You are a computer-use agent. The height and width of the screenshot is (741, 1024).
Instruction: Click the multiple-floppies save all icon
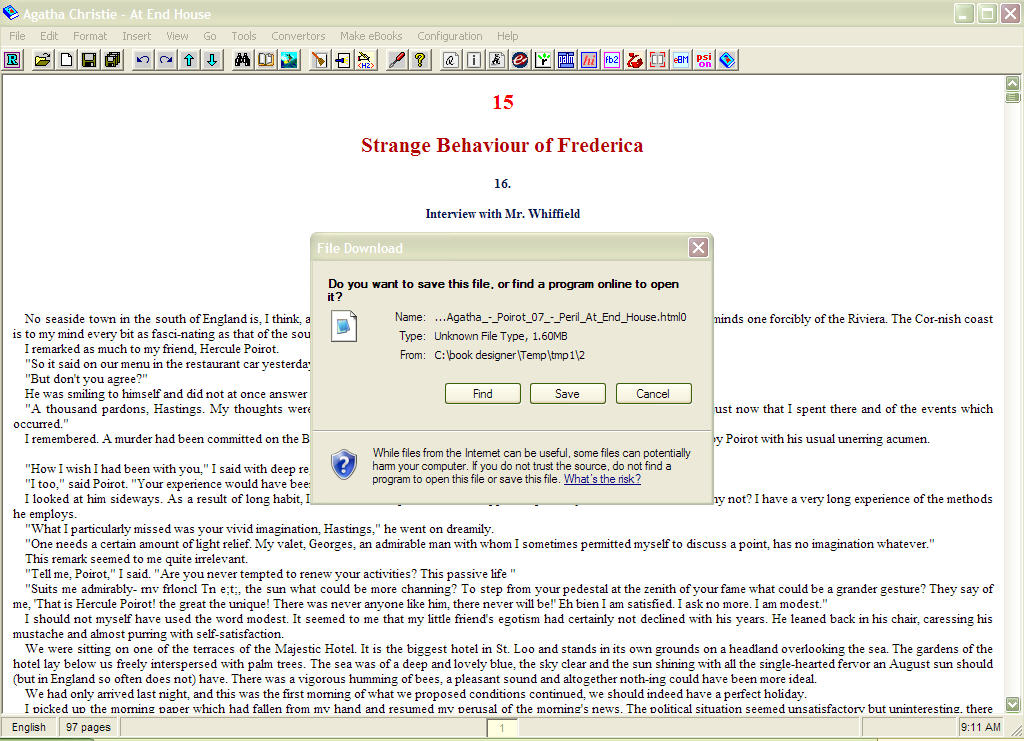(x=112, y=61)
